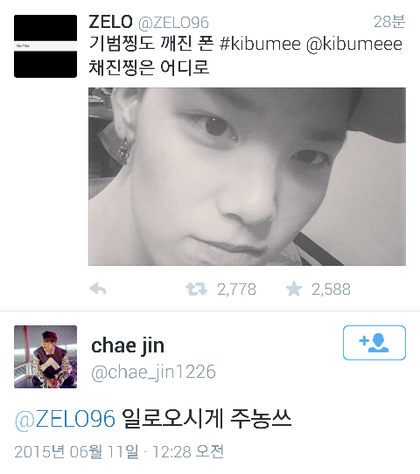This screenshot has height=474, width=420.
Task: Open the #kibumee hashtag link
Action: coord(260,44)
